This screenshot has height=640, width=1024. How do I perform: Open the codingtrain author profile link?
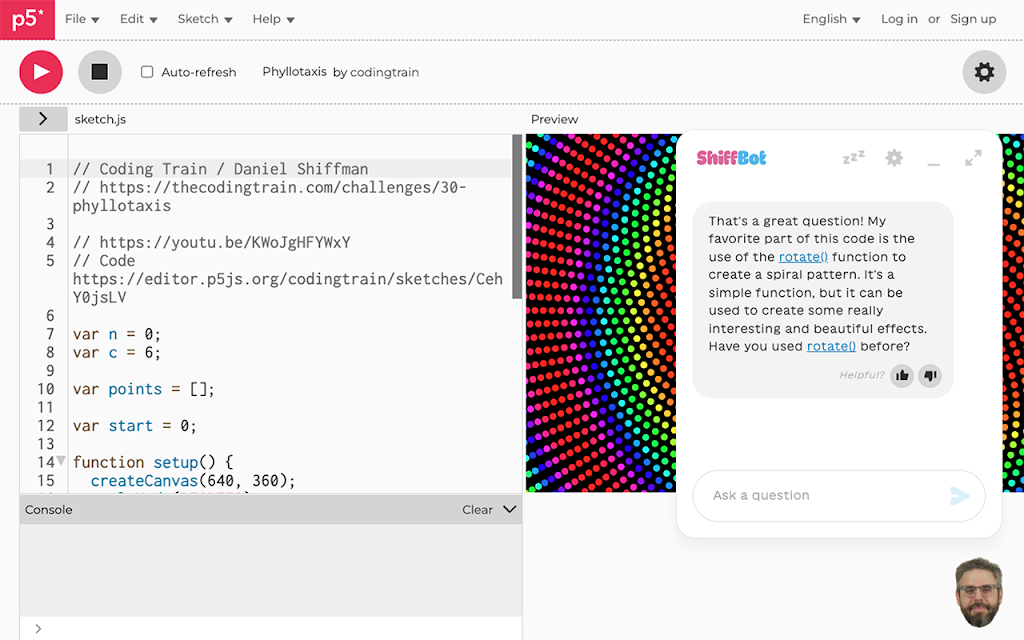(x=385, y=72)
